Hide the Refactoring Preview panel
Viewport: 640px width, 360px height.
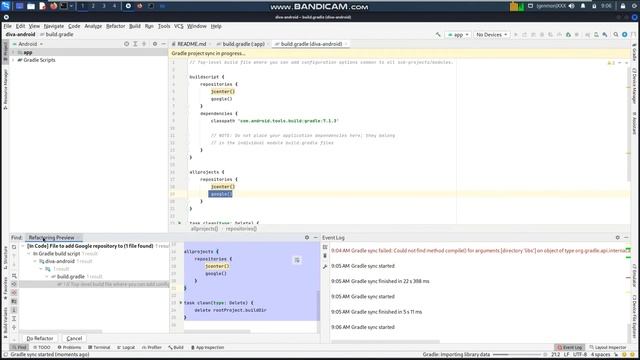pos(316,237)
